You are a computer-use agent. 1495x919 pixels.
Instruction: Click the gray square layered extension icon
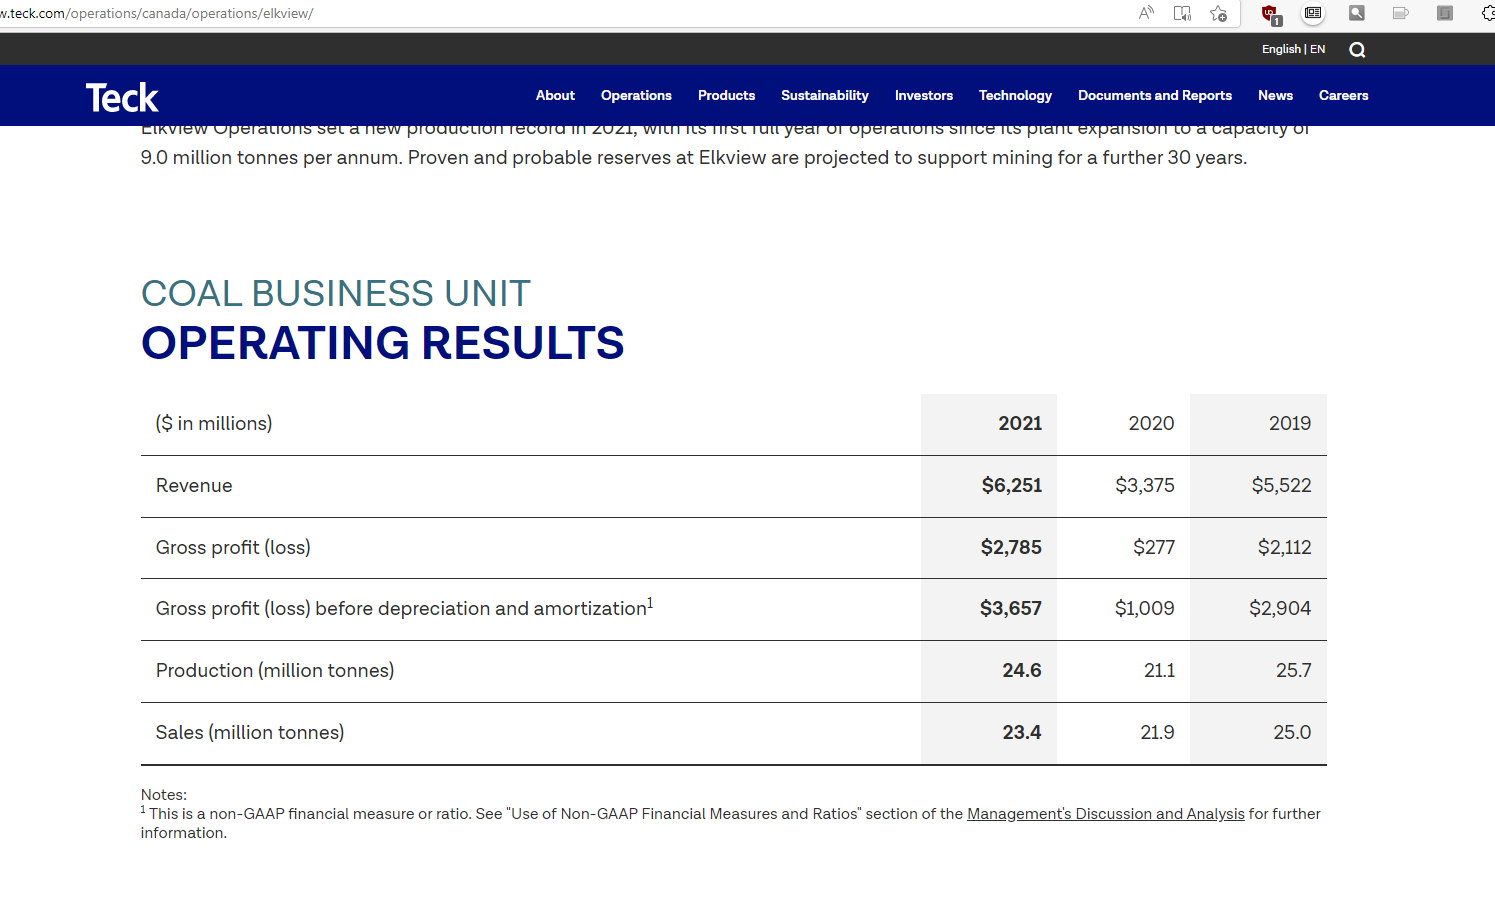coord(1445,13)
